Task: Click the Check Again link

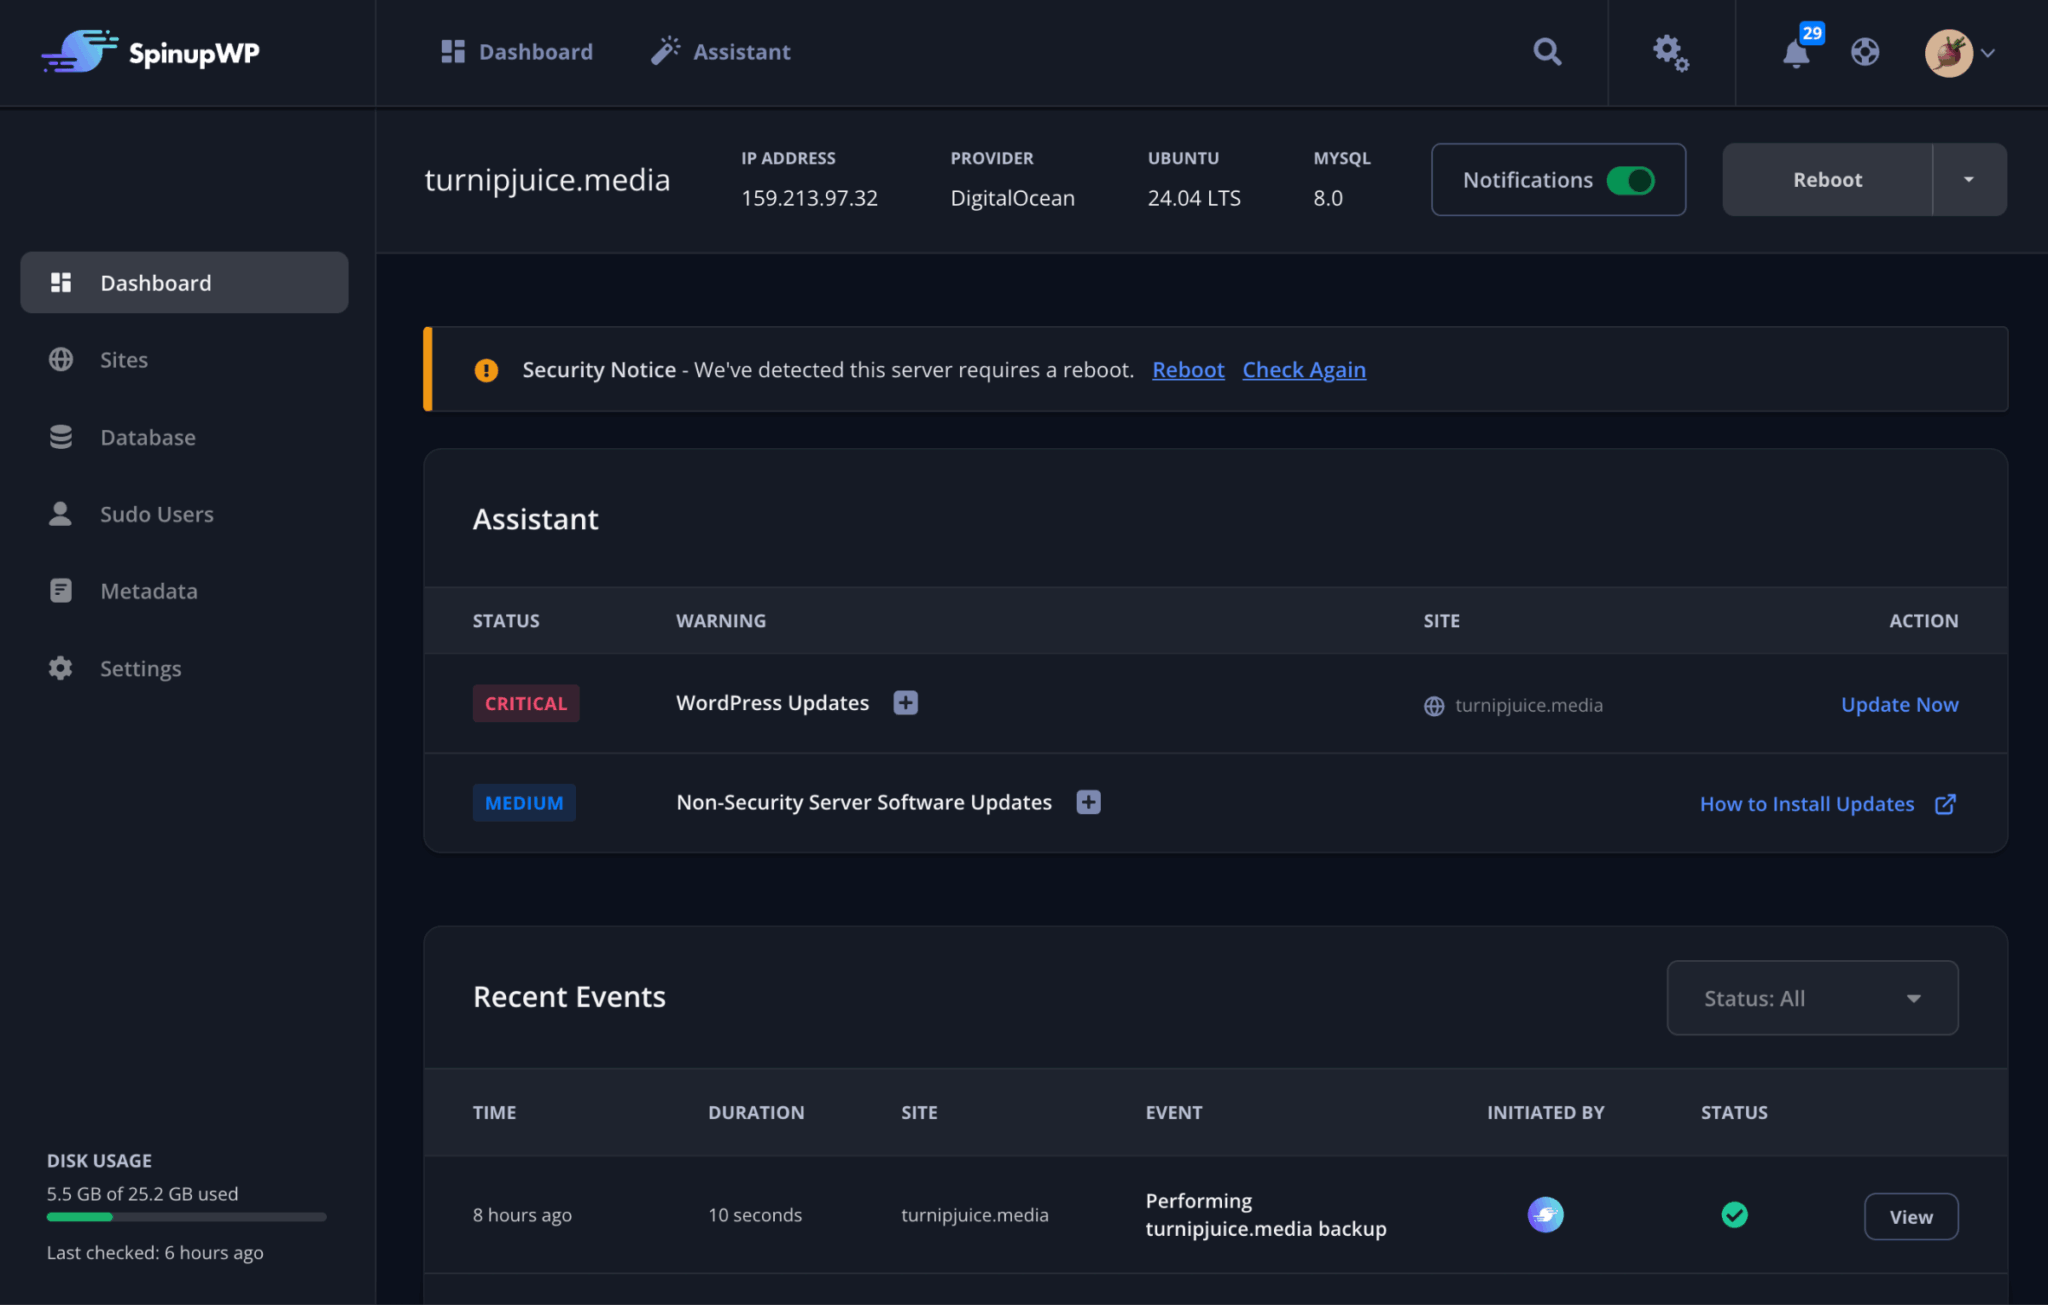Action: pyautogui.click(x=1304, y=370)
